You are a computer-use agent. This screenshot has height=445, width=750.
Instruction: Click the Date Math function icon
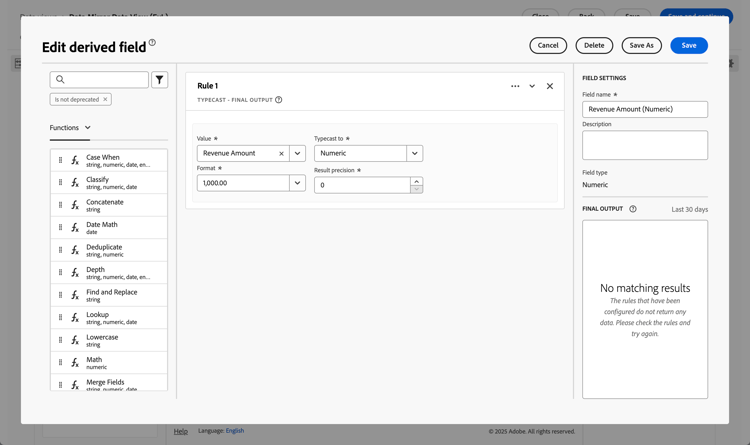[x=75, y=228]
